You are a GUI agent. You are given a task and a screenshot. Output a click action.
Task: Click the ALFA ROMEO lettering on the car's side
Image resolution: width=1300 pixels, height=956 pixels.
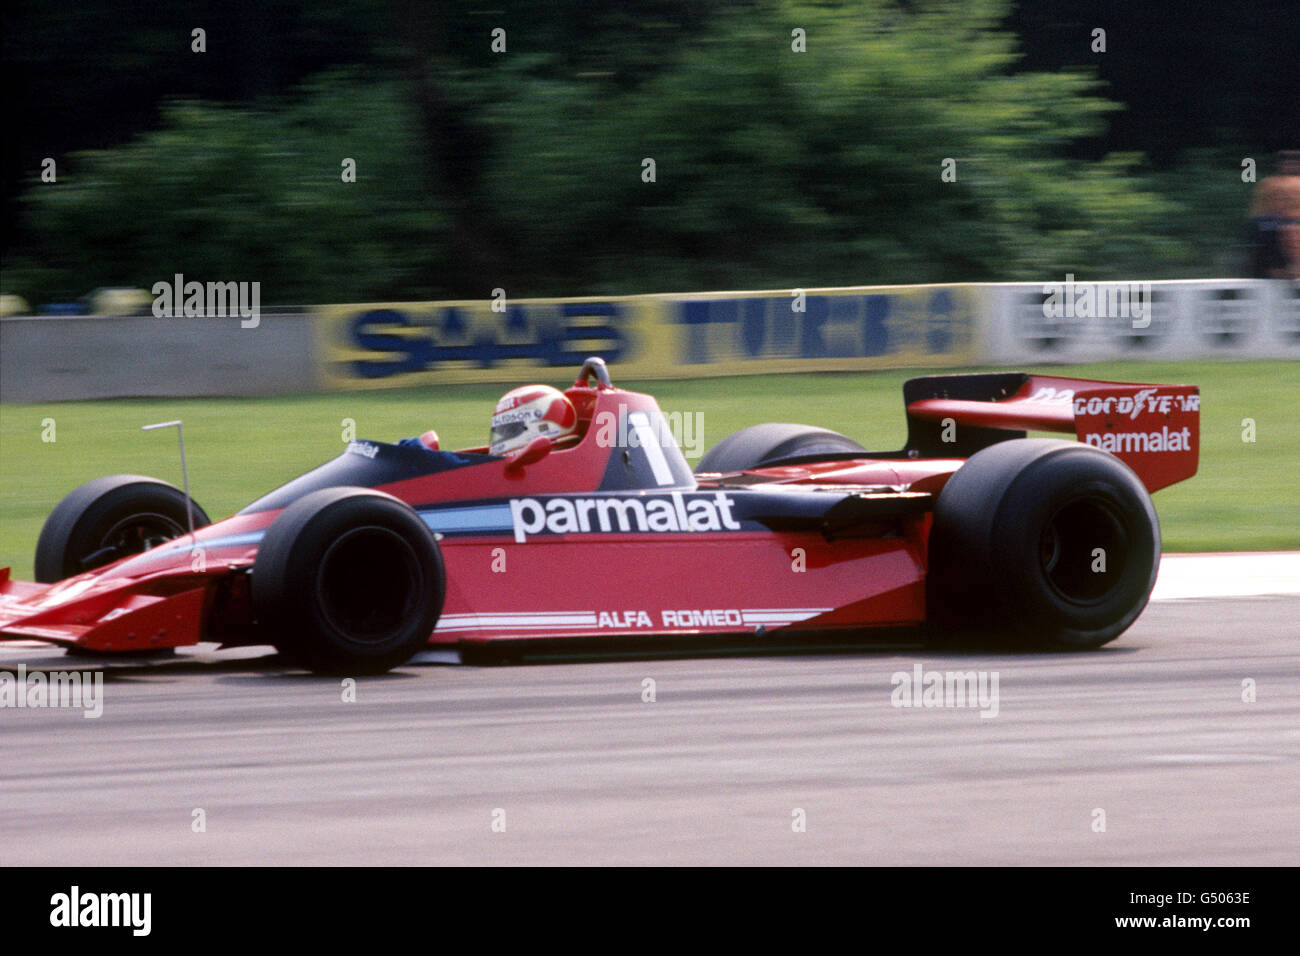coord(669,619)
